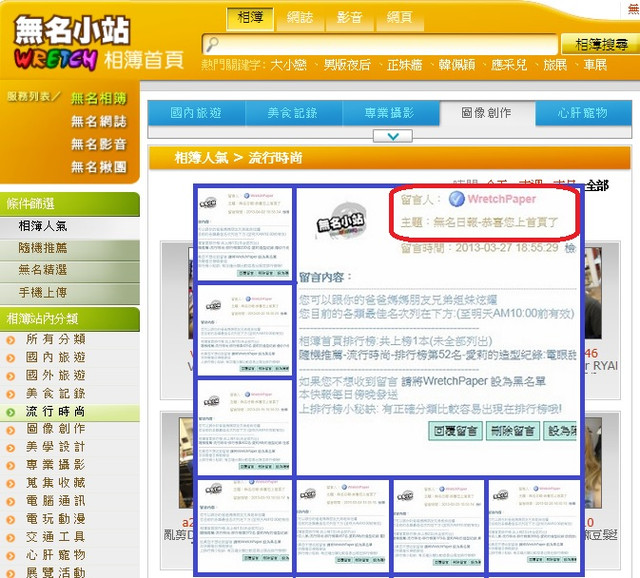The height and width of the screenshot is (578, 640).
Task: Select the 無名精選 filter
Action: tap(69, 270)
